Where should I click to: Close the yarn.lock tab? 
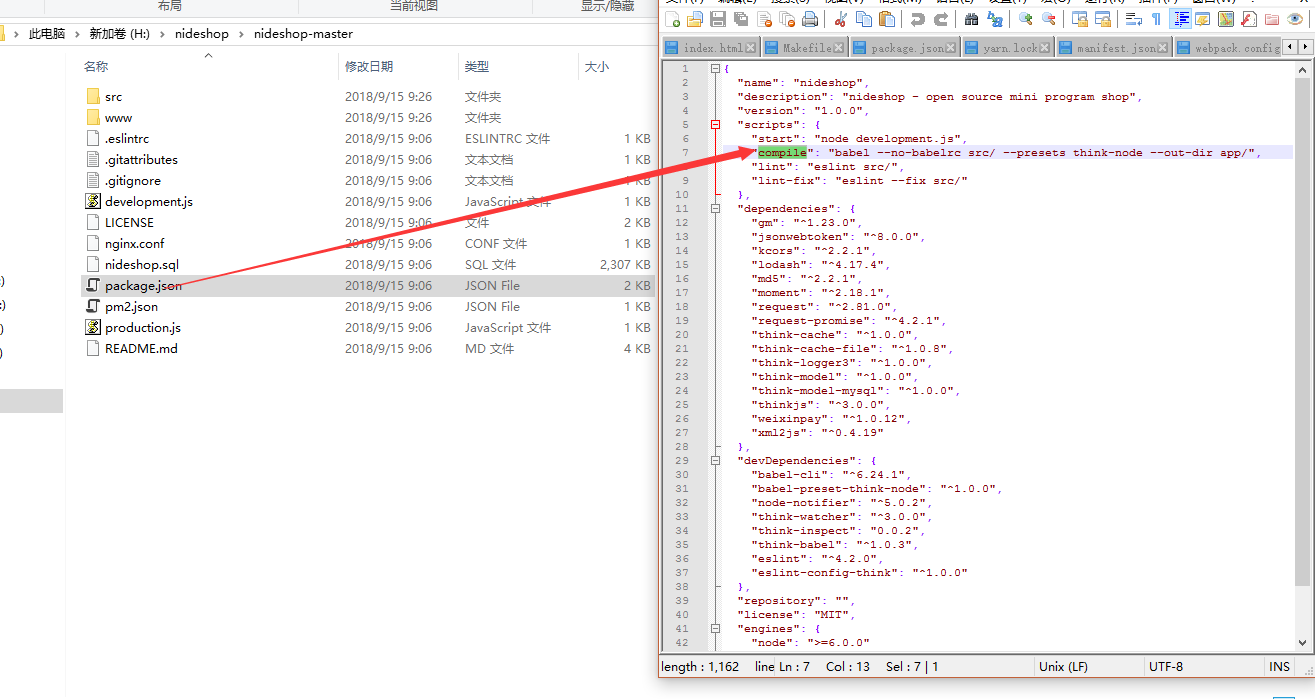pyautogui.click(x=1044, y=47)
